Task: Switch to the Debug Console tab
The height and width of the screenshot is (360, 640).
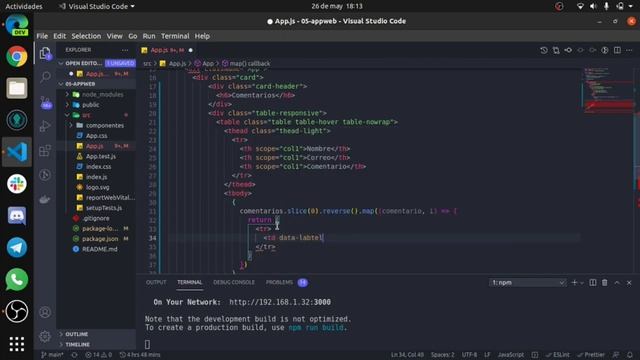Action: point(233,282)
